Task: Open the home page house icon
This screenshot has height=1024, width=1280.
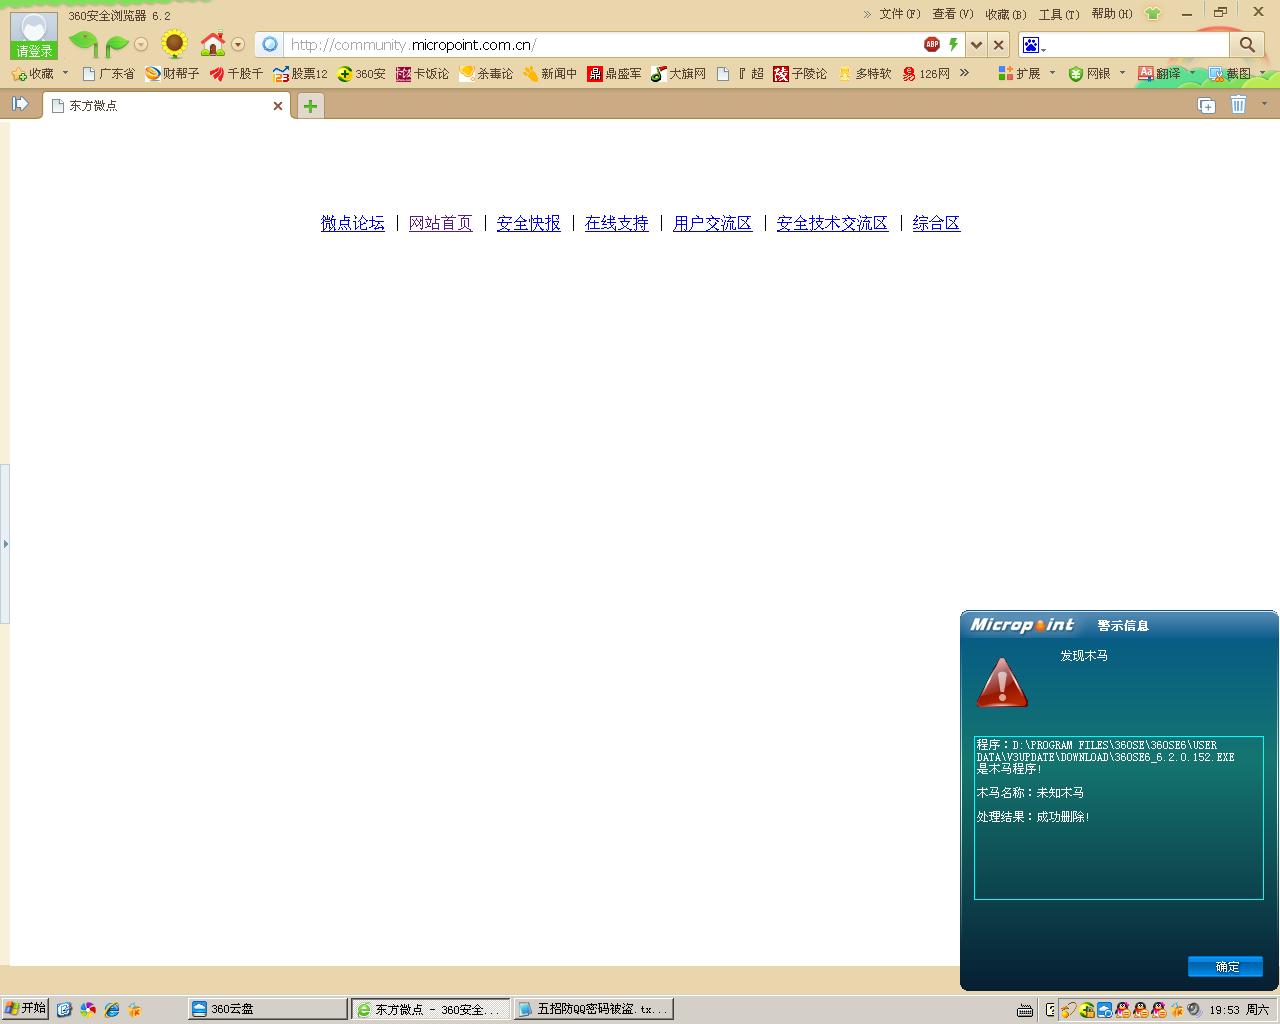Action: click(x=213, y=43)
